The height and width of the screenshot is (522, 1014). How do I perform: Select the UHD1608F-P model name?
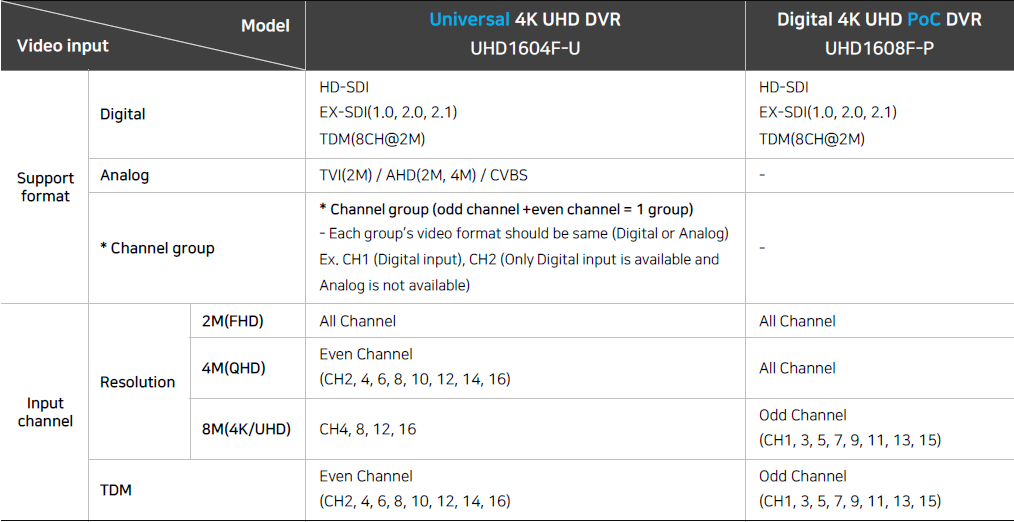tap(879, 49)
